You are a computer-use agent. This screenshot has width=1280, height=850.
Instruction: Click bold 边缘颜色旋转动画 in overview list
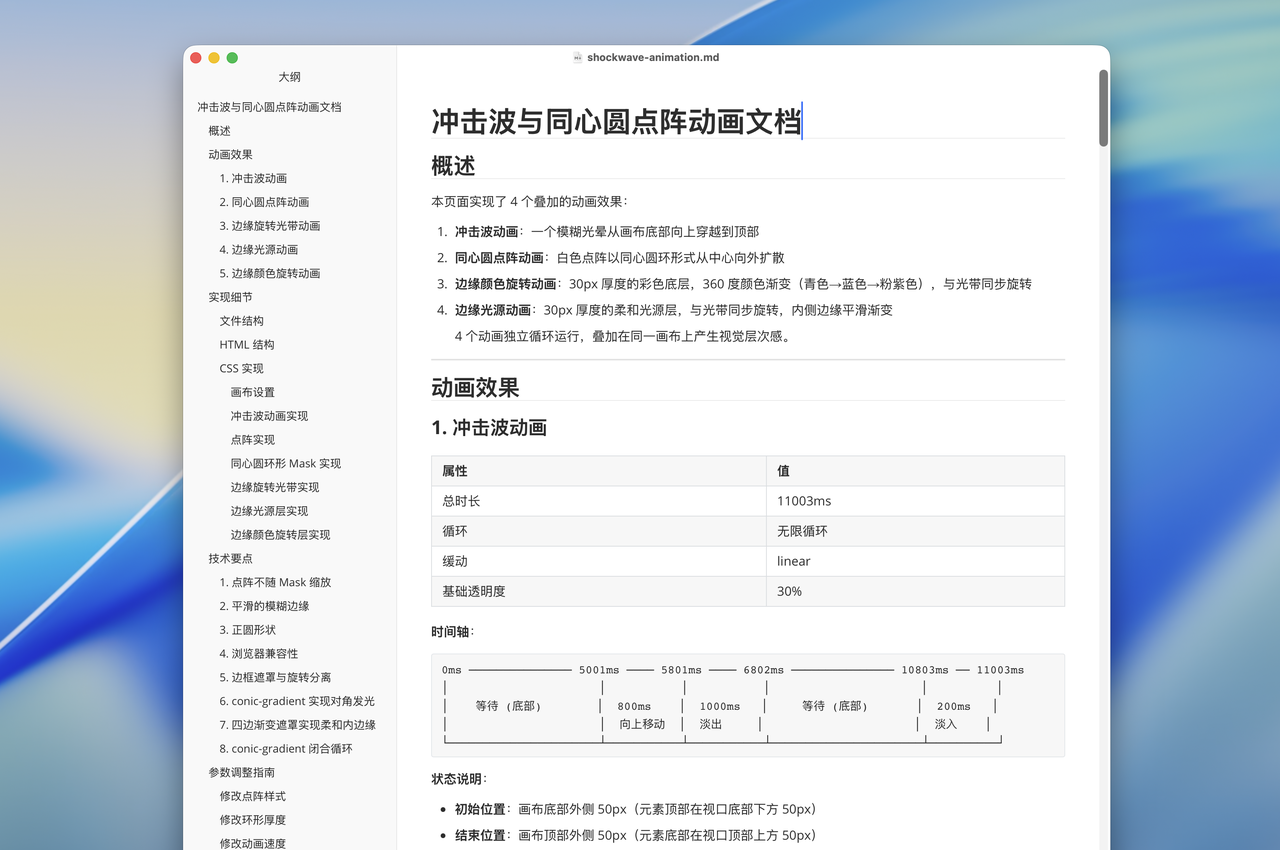[505, 284]
